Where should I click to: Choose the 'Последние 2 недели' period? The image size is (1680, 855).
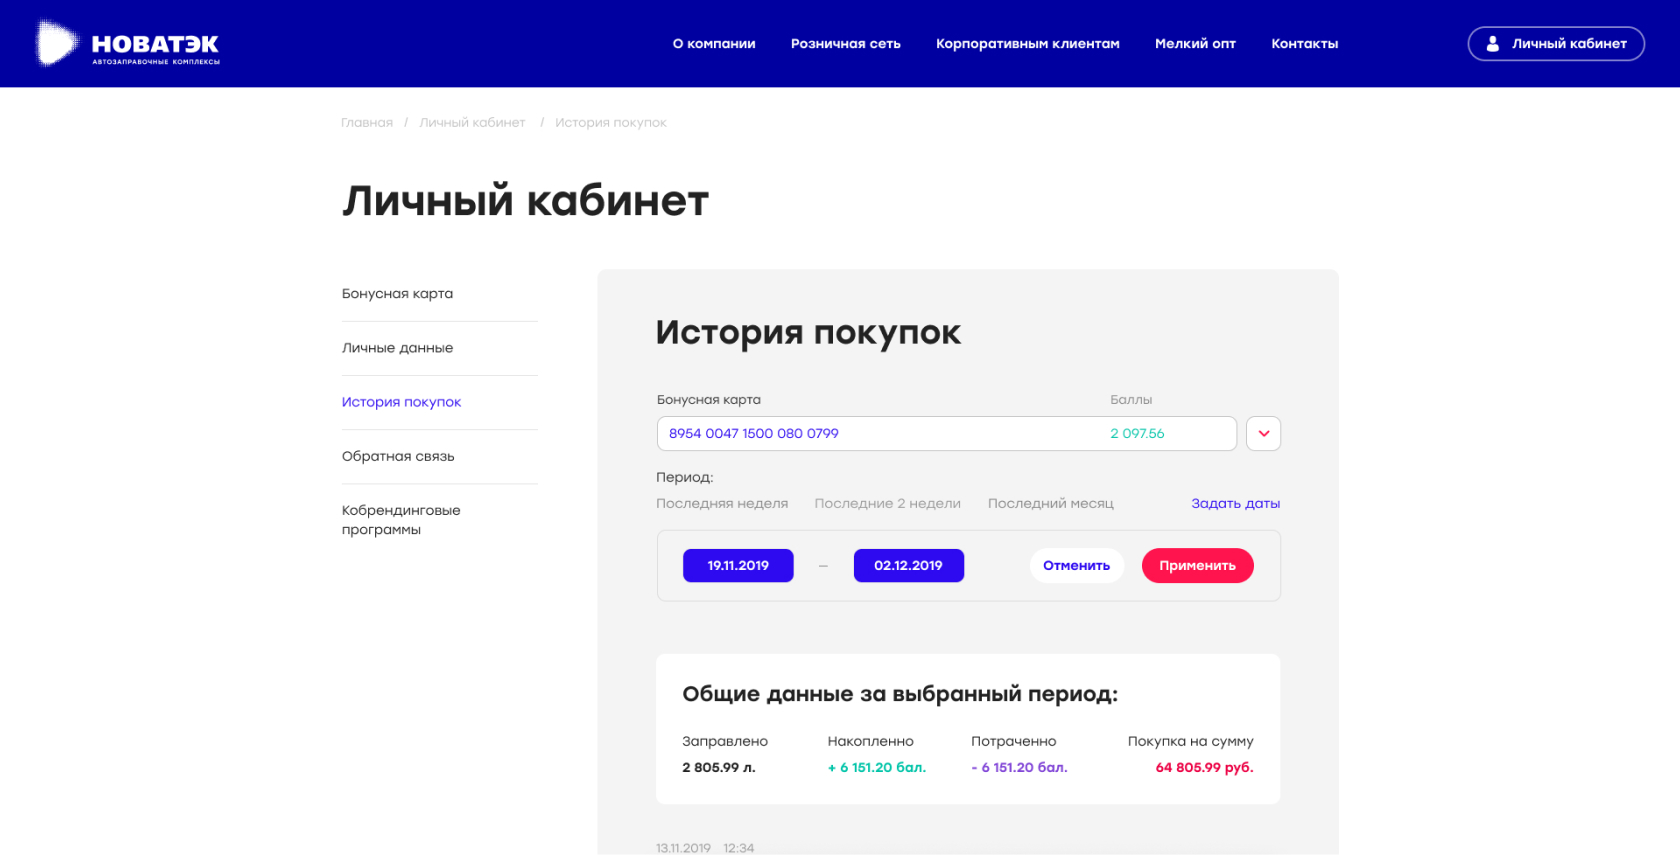click(887, 504)
